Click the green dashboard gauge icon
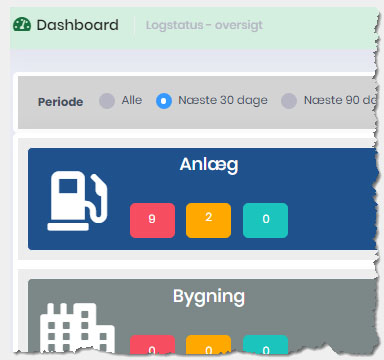The image size is (384, 360). click(22, 25)
